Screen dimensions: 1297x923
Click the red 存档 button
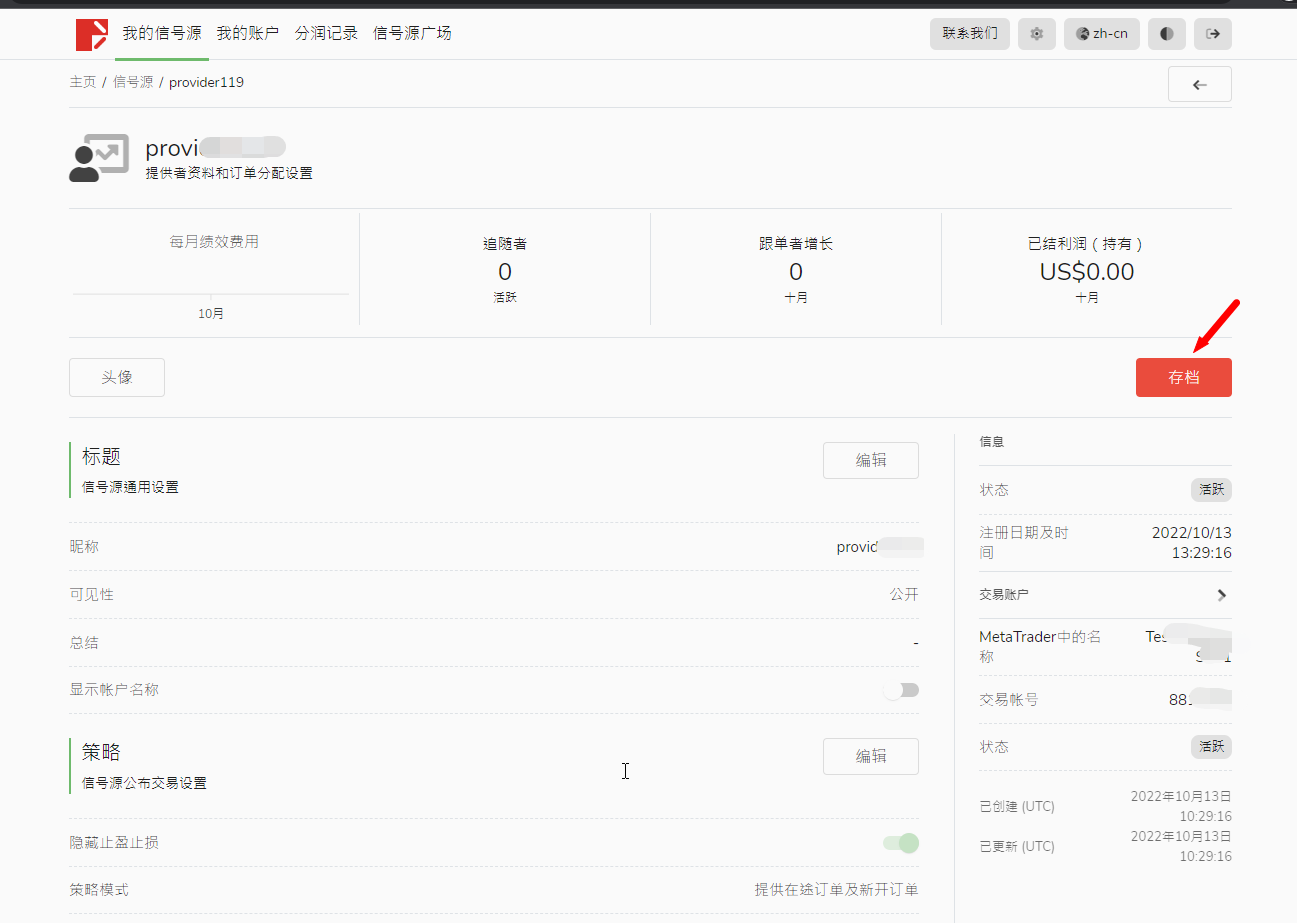1183,378
